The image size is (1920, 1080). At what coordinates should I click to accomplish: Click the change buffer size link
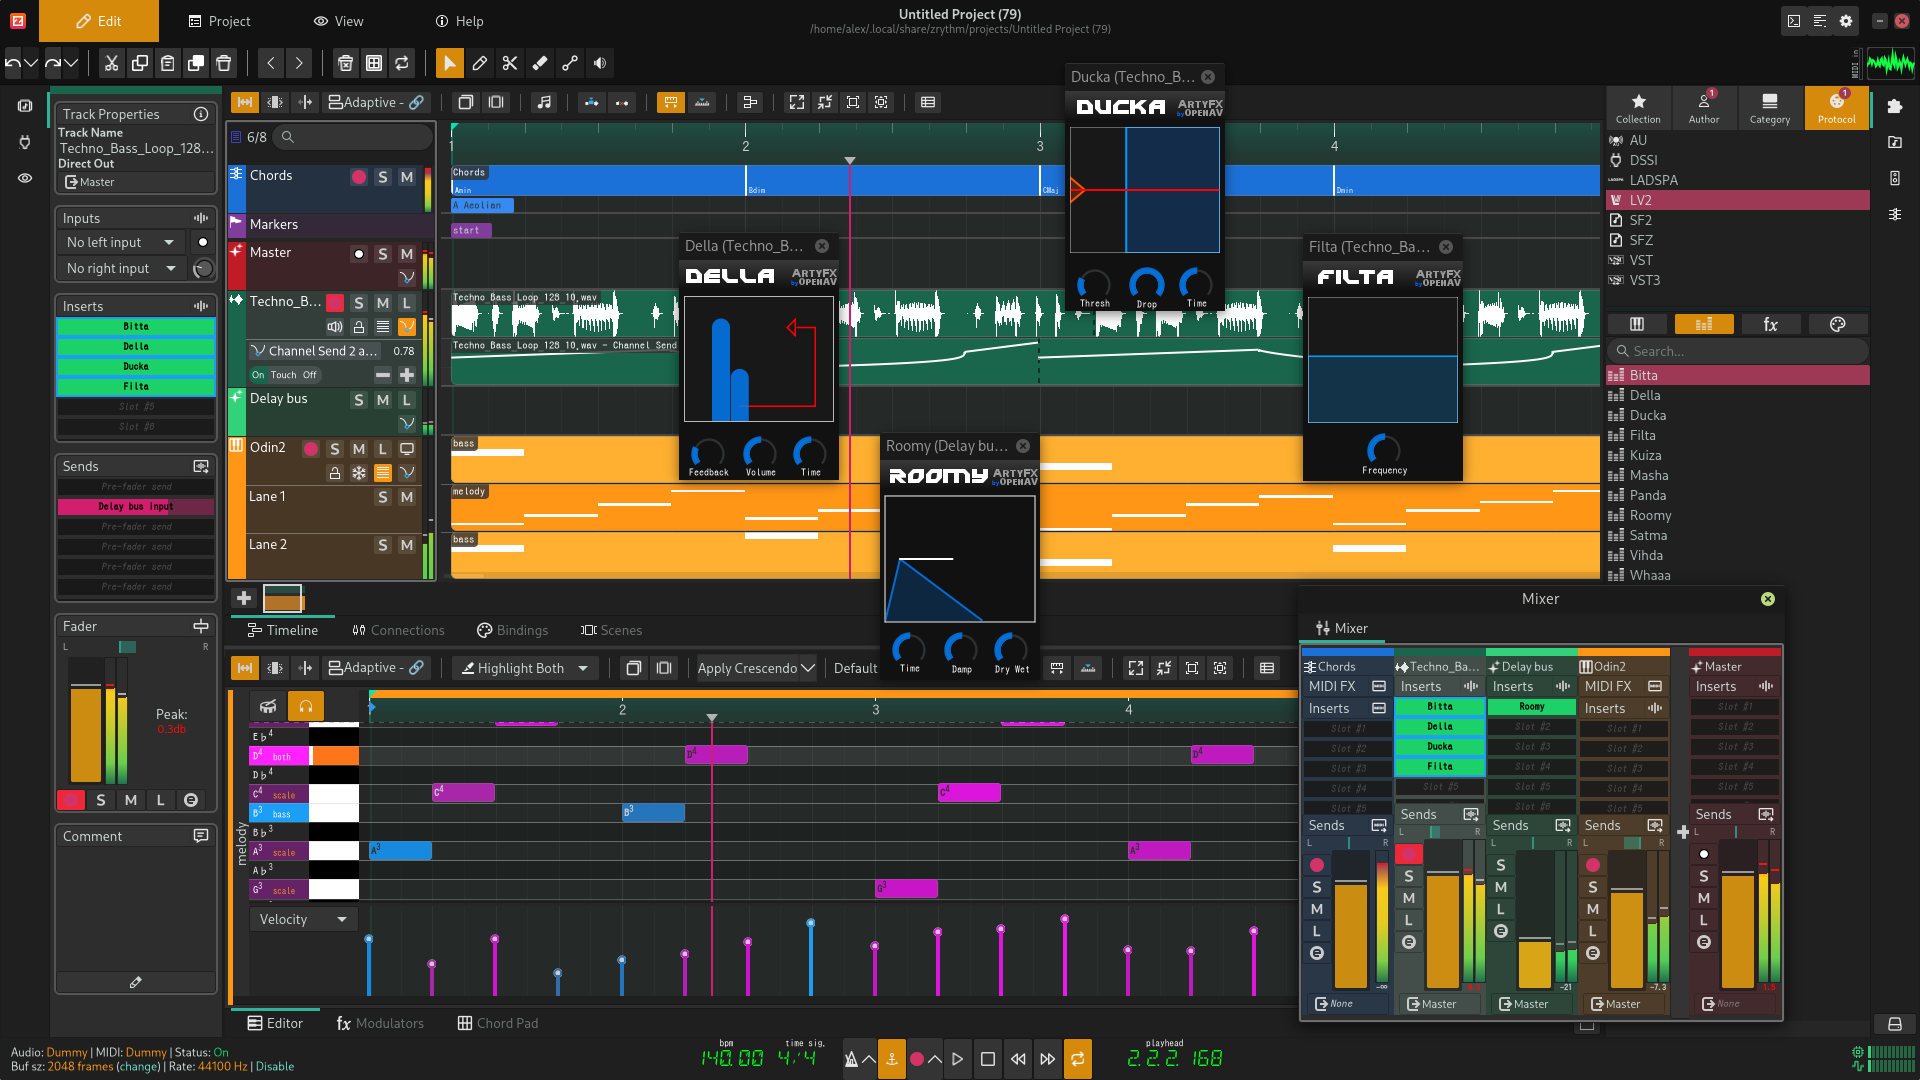click(x=139, y=1067)
